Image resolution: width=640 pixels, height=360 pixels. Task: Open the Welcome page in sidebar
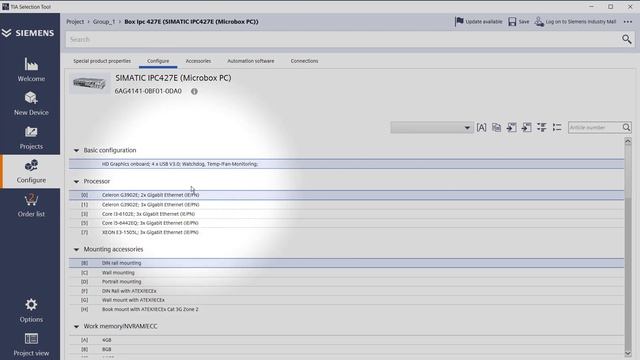31,70
